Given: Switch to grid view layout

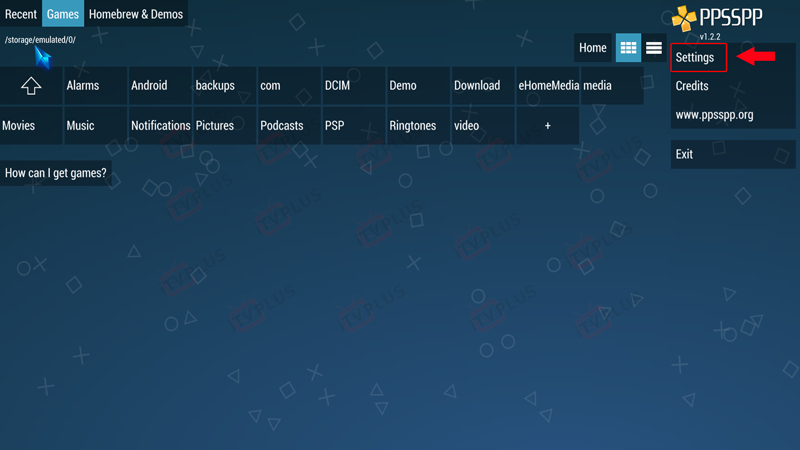Looking at the screenshot, I should (x=628, y=48).
